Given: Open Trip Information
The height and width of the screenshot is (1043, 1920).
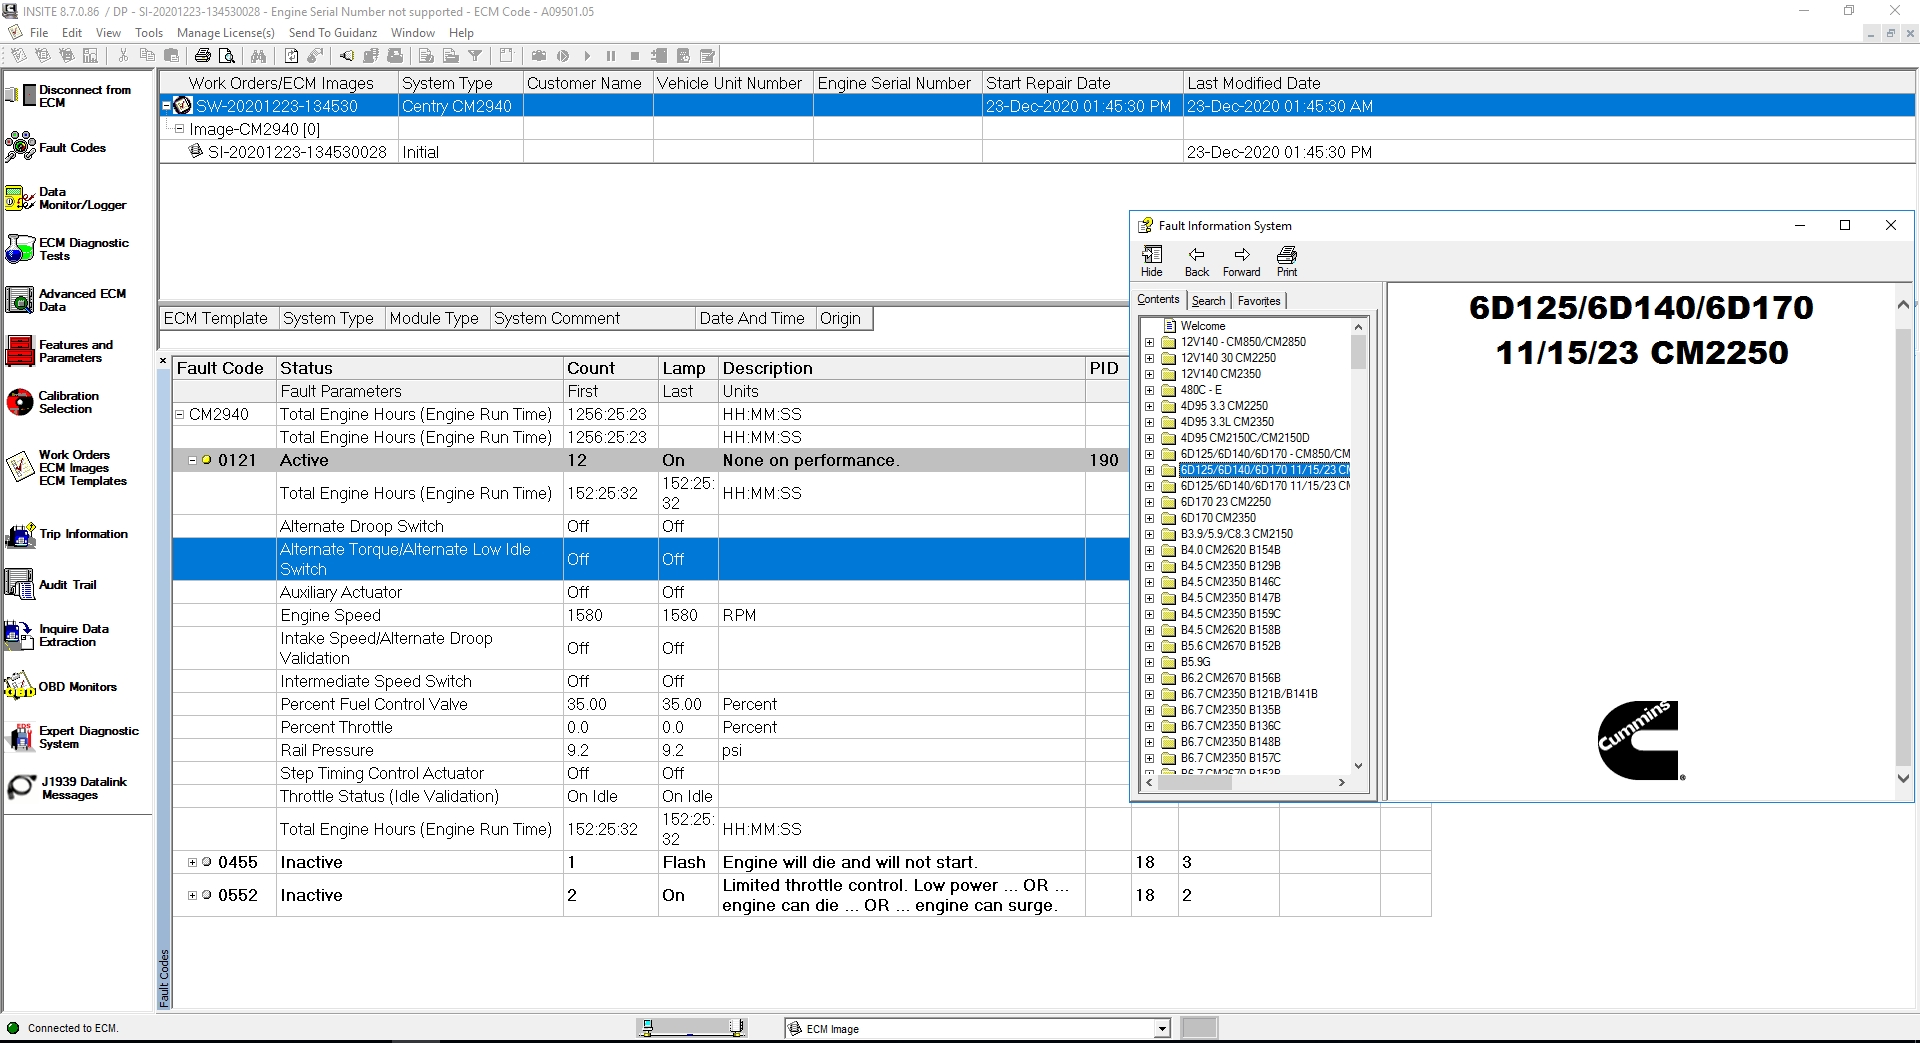Looking at the screenshot, I should tap(67, 534).
